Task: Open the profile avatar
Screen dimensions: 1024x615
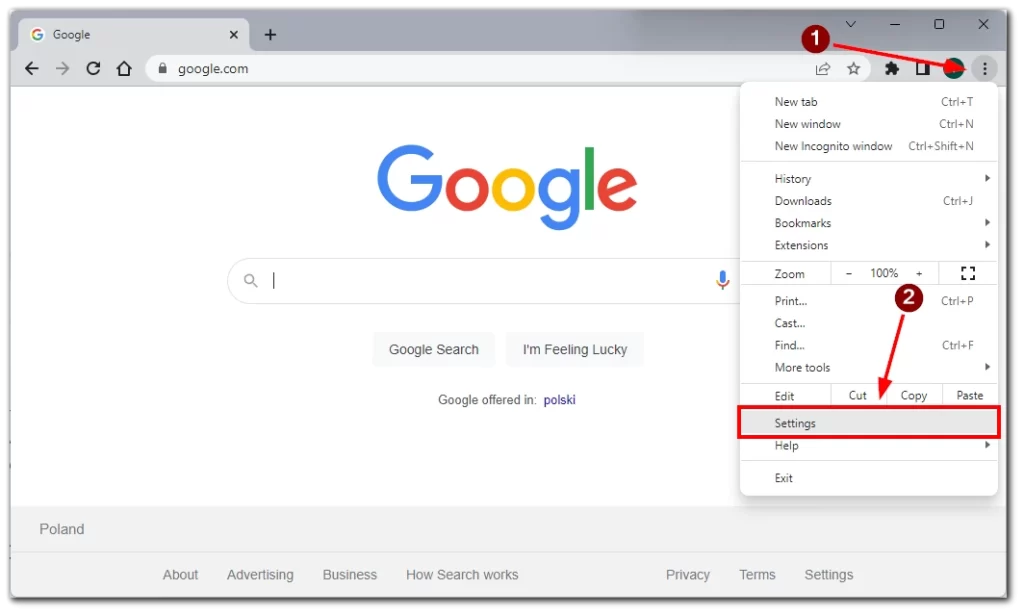Action: pyautogui.click(x=953, y=69)
